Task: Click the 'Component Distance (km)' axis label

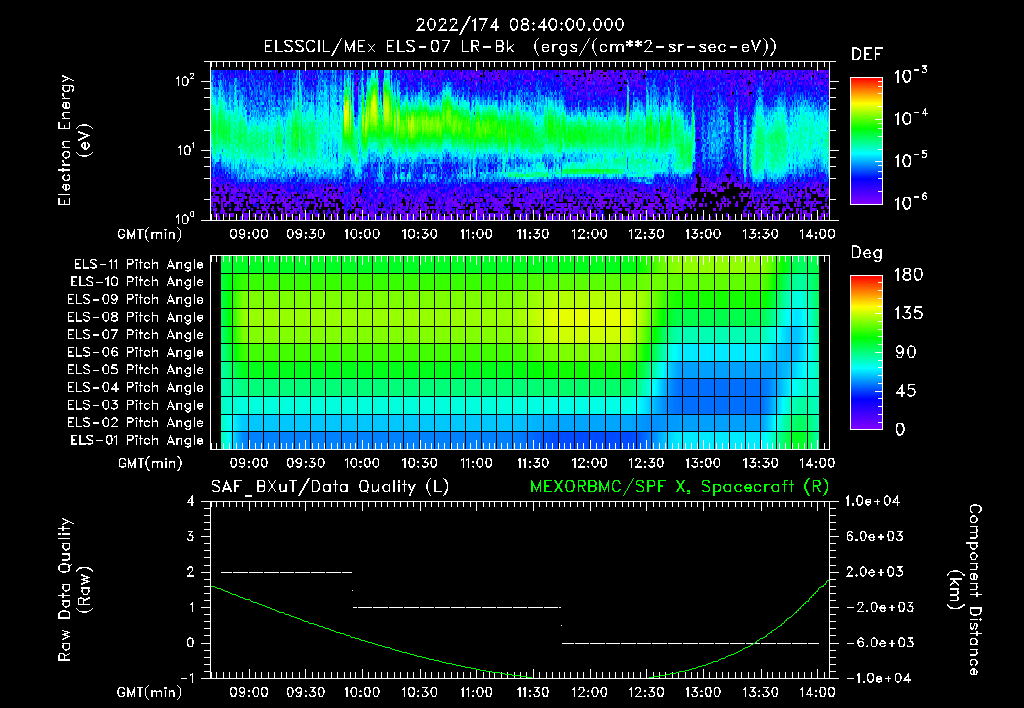Action: [x=965, y=590]
